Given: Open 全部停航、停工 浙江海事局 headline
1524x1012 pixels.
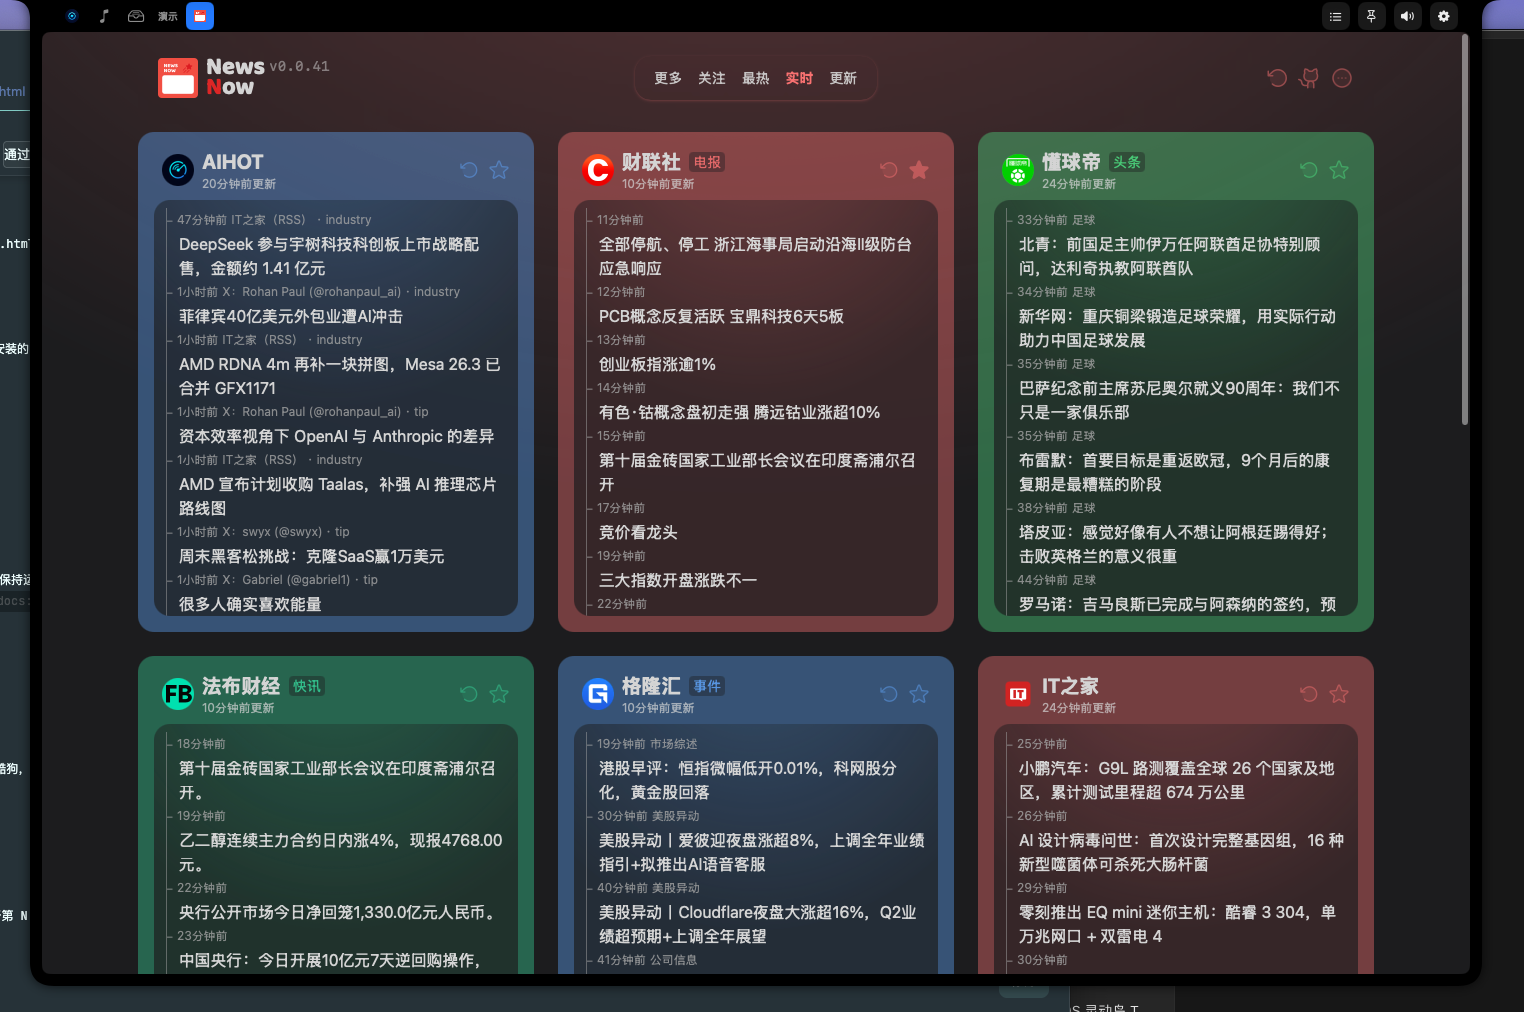Looking at the screenshot, I should point(755,256).
